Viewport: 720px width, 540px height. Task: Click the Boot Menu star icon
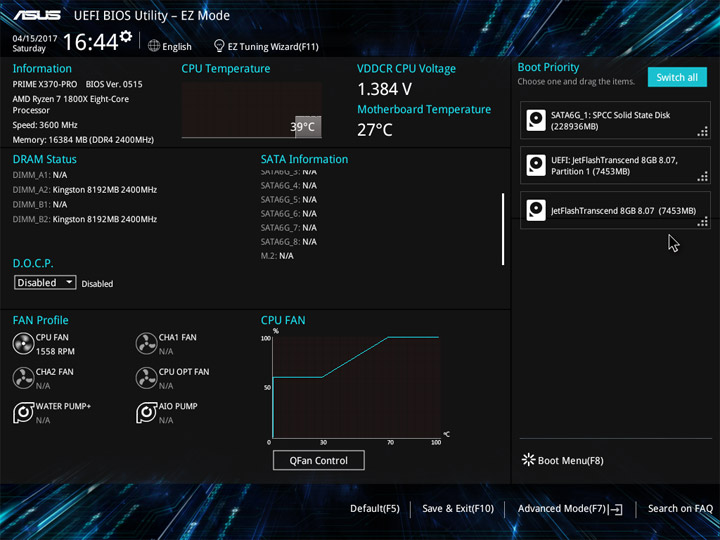point(528,460)
